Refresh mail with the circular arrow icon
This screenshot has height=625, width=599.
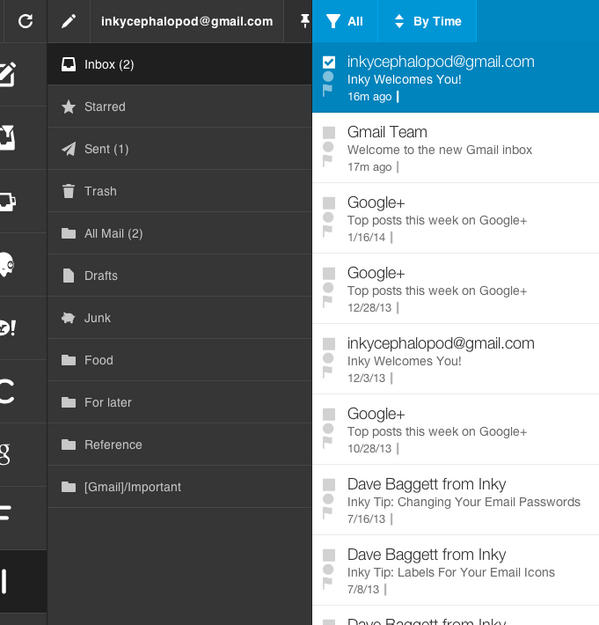(x=26, y=21)
